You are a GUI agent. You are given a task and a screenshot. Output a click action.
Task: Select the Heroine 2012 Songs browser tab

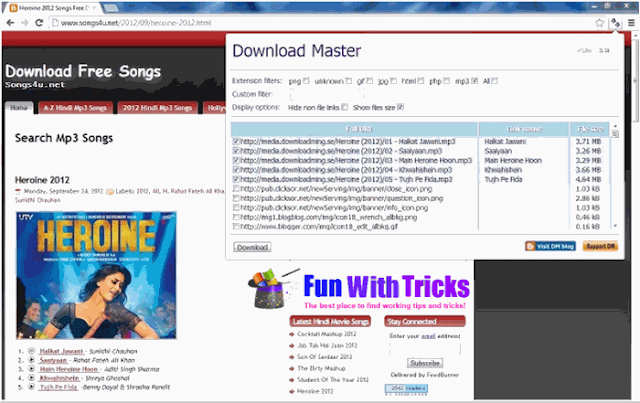click(x=53, y=8)
